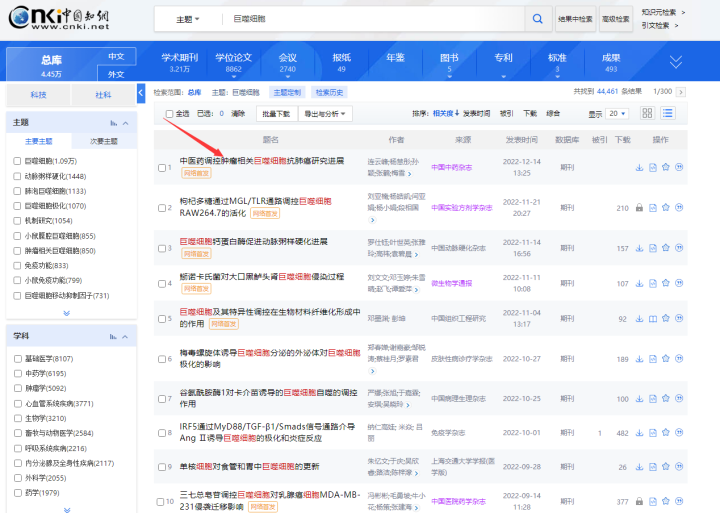The image size is (720, 513).
Task: Open the results-per-page 20 dropdown
Action: [x=617, y=114]
